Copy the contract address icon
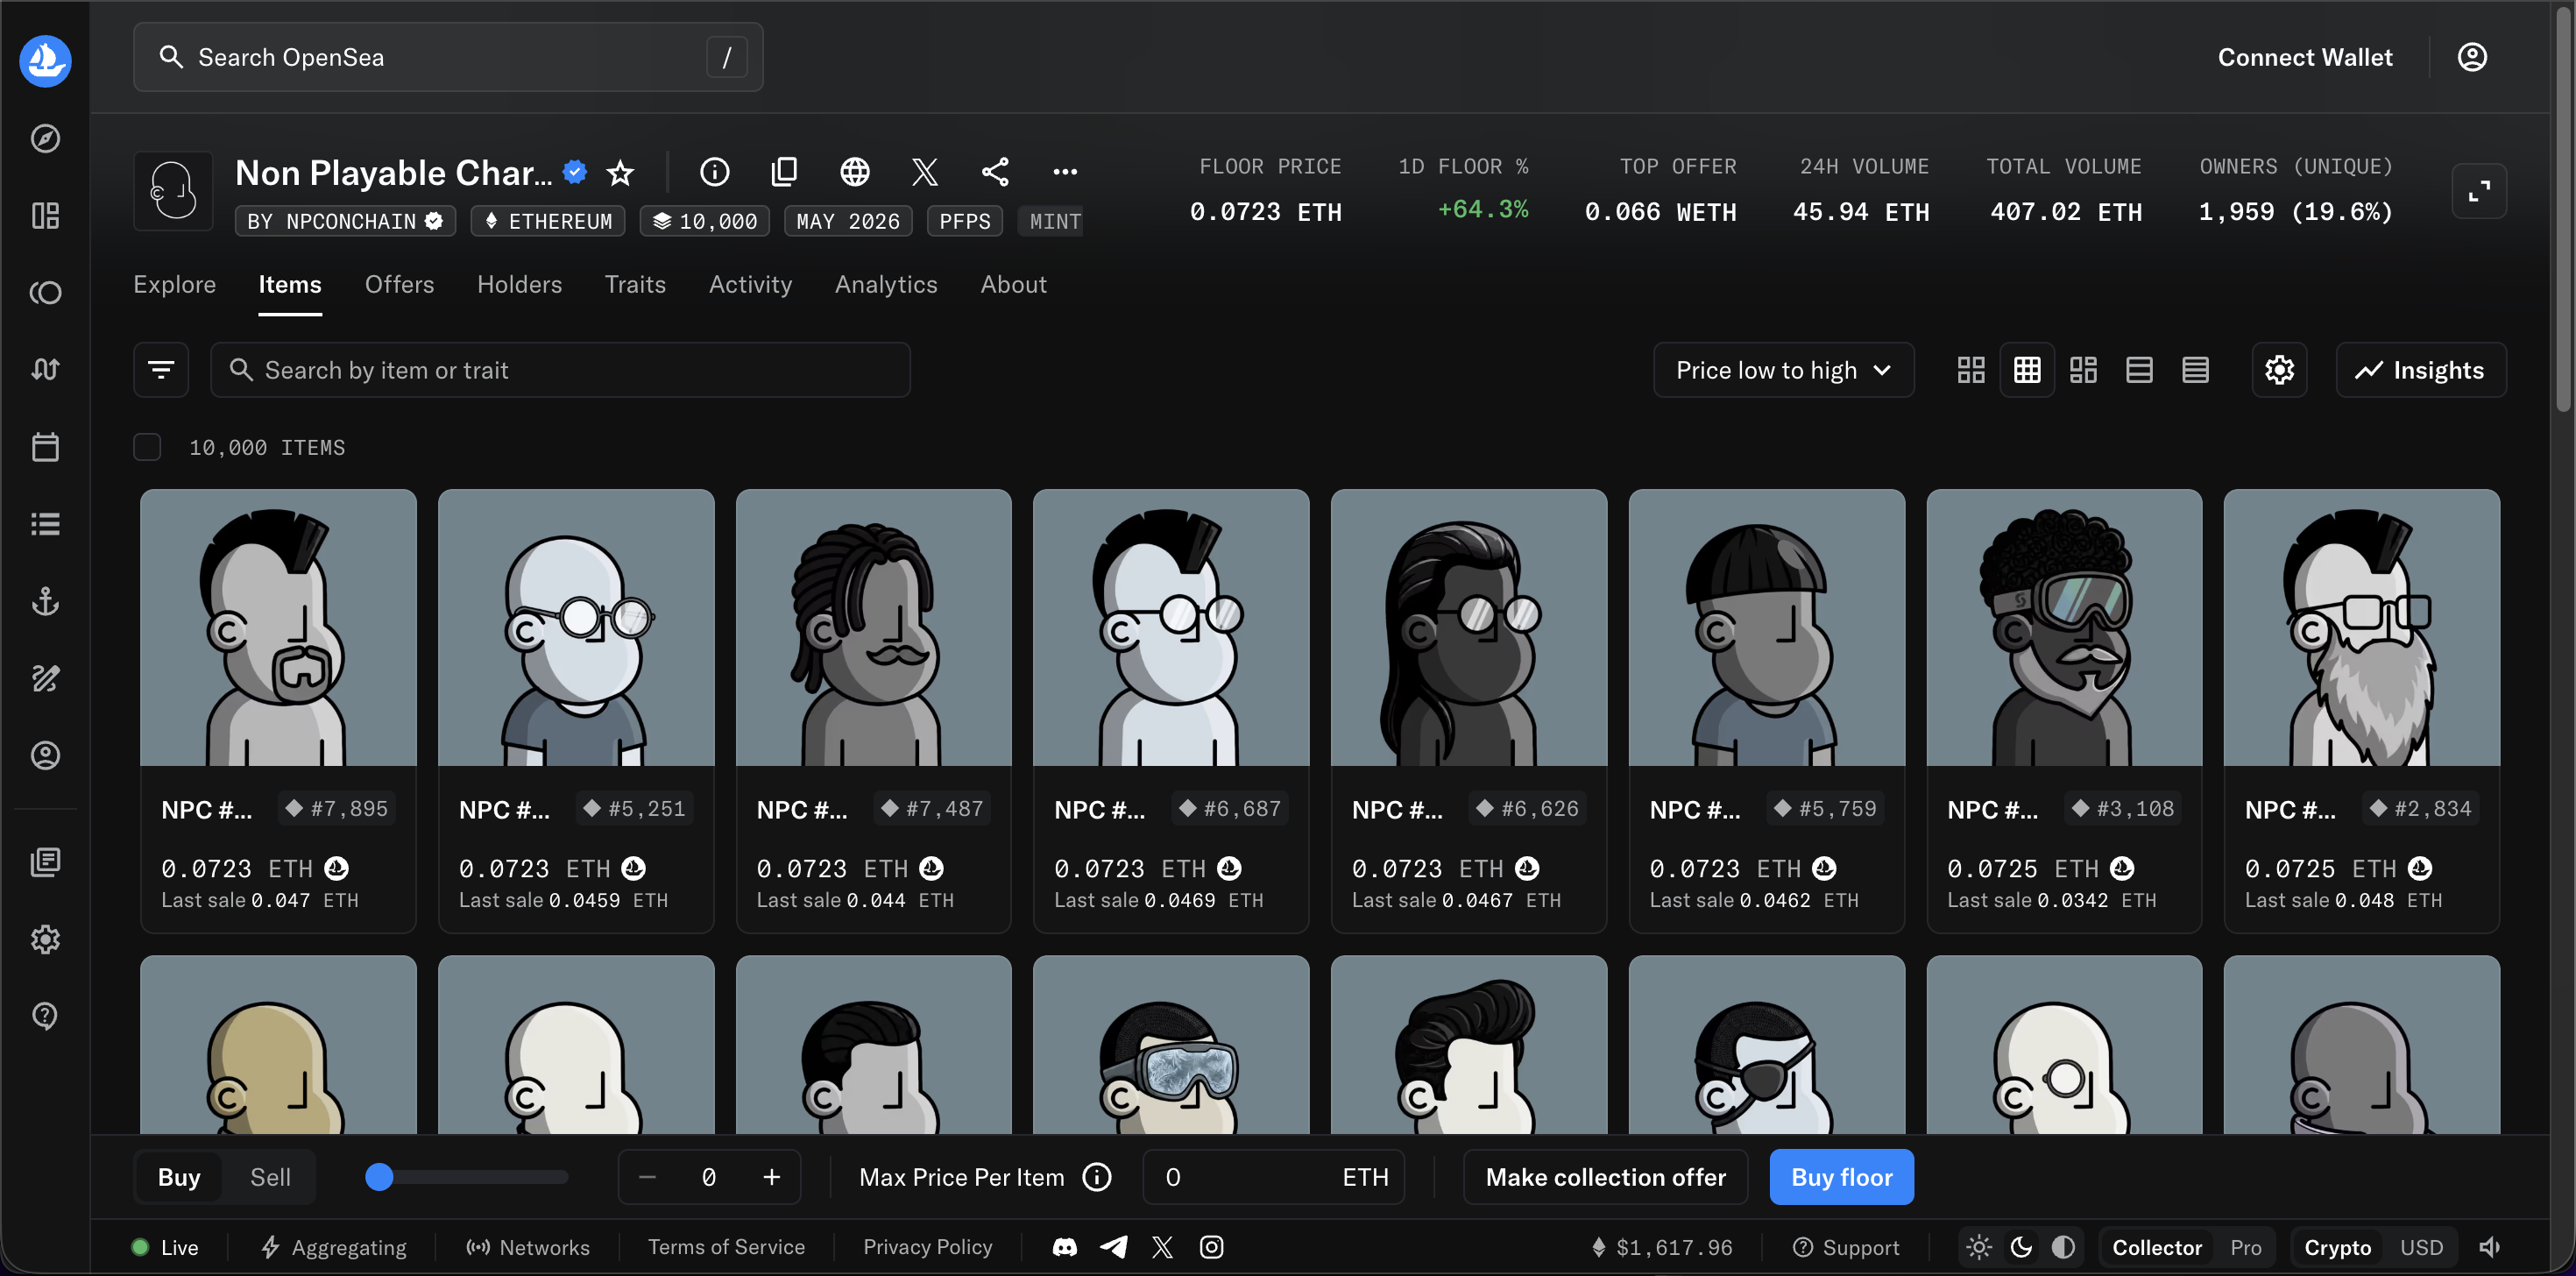 (784, 172)
